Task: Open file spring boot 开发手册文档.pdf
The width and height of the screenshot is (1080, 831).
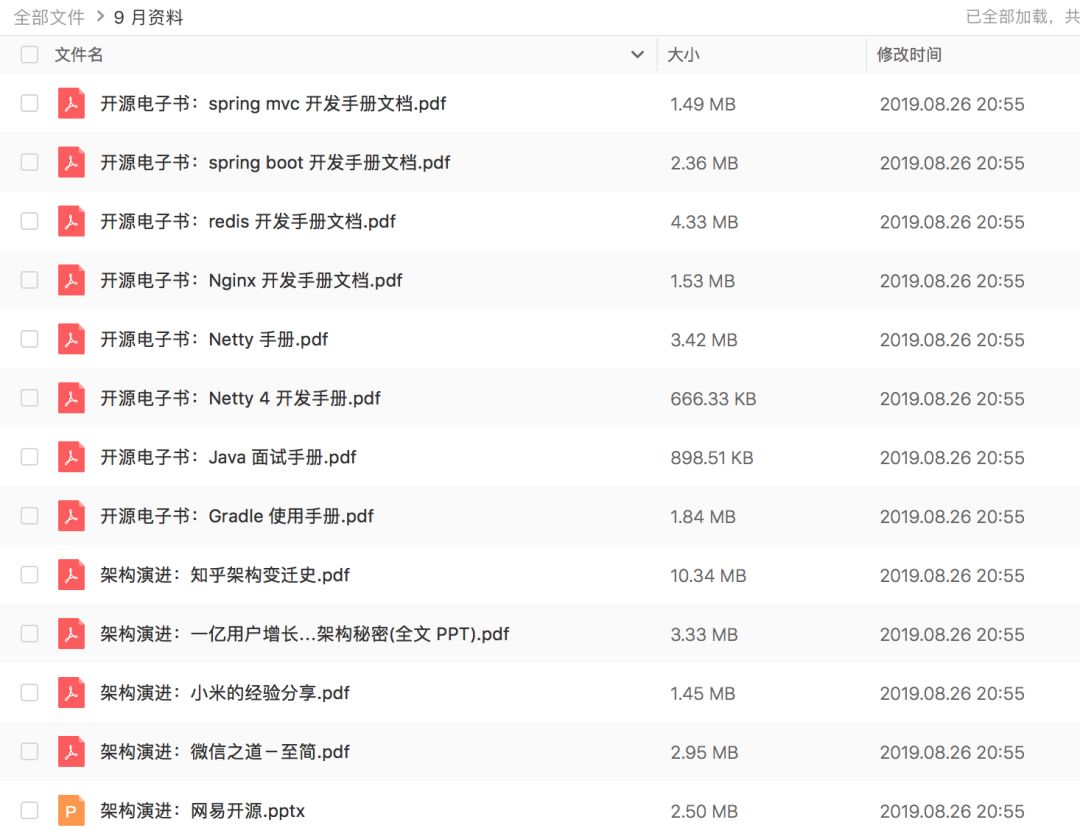Action: [276, 163]
